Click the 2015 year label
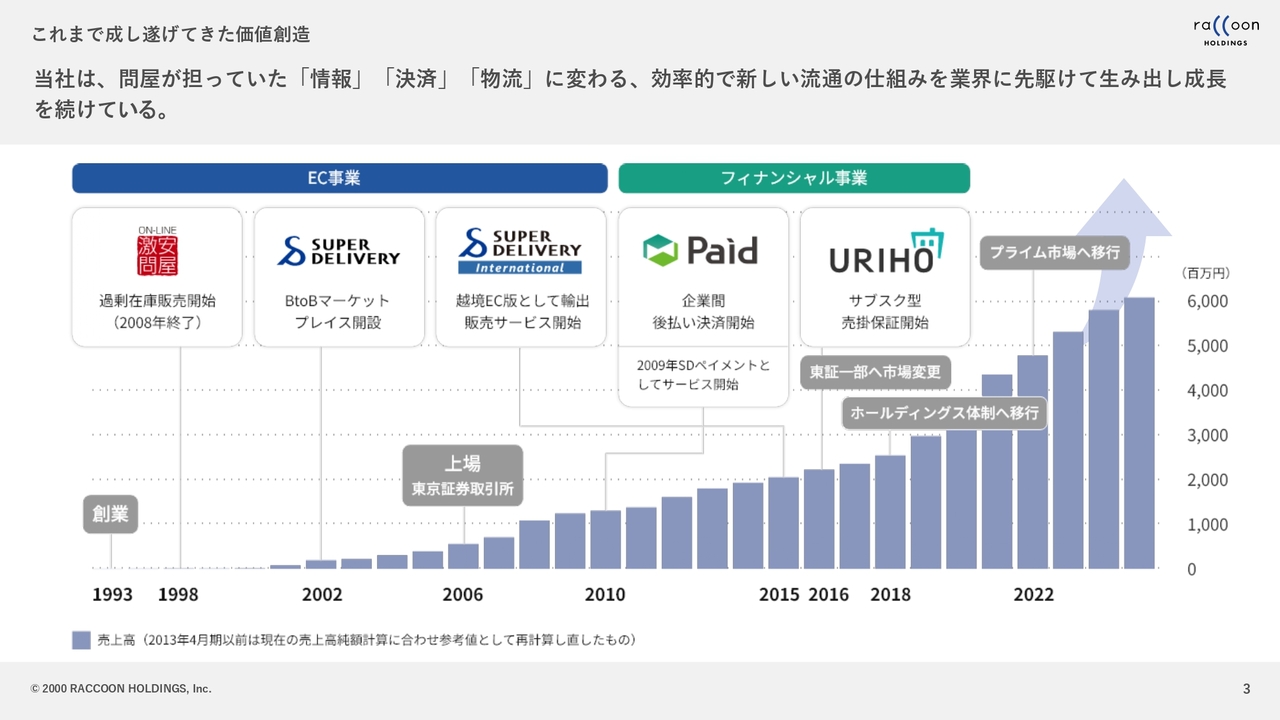This screenshot has width=1280, height=720. [779, 594]
